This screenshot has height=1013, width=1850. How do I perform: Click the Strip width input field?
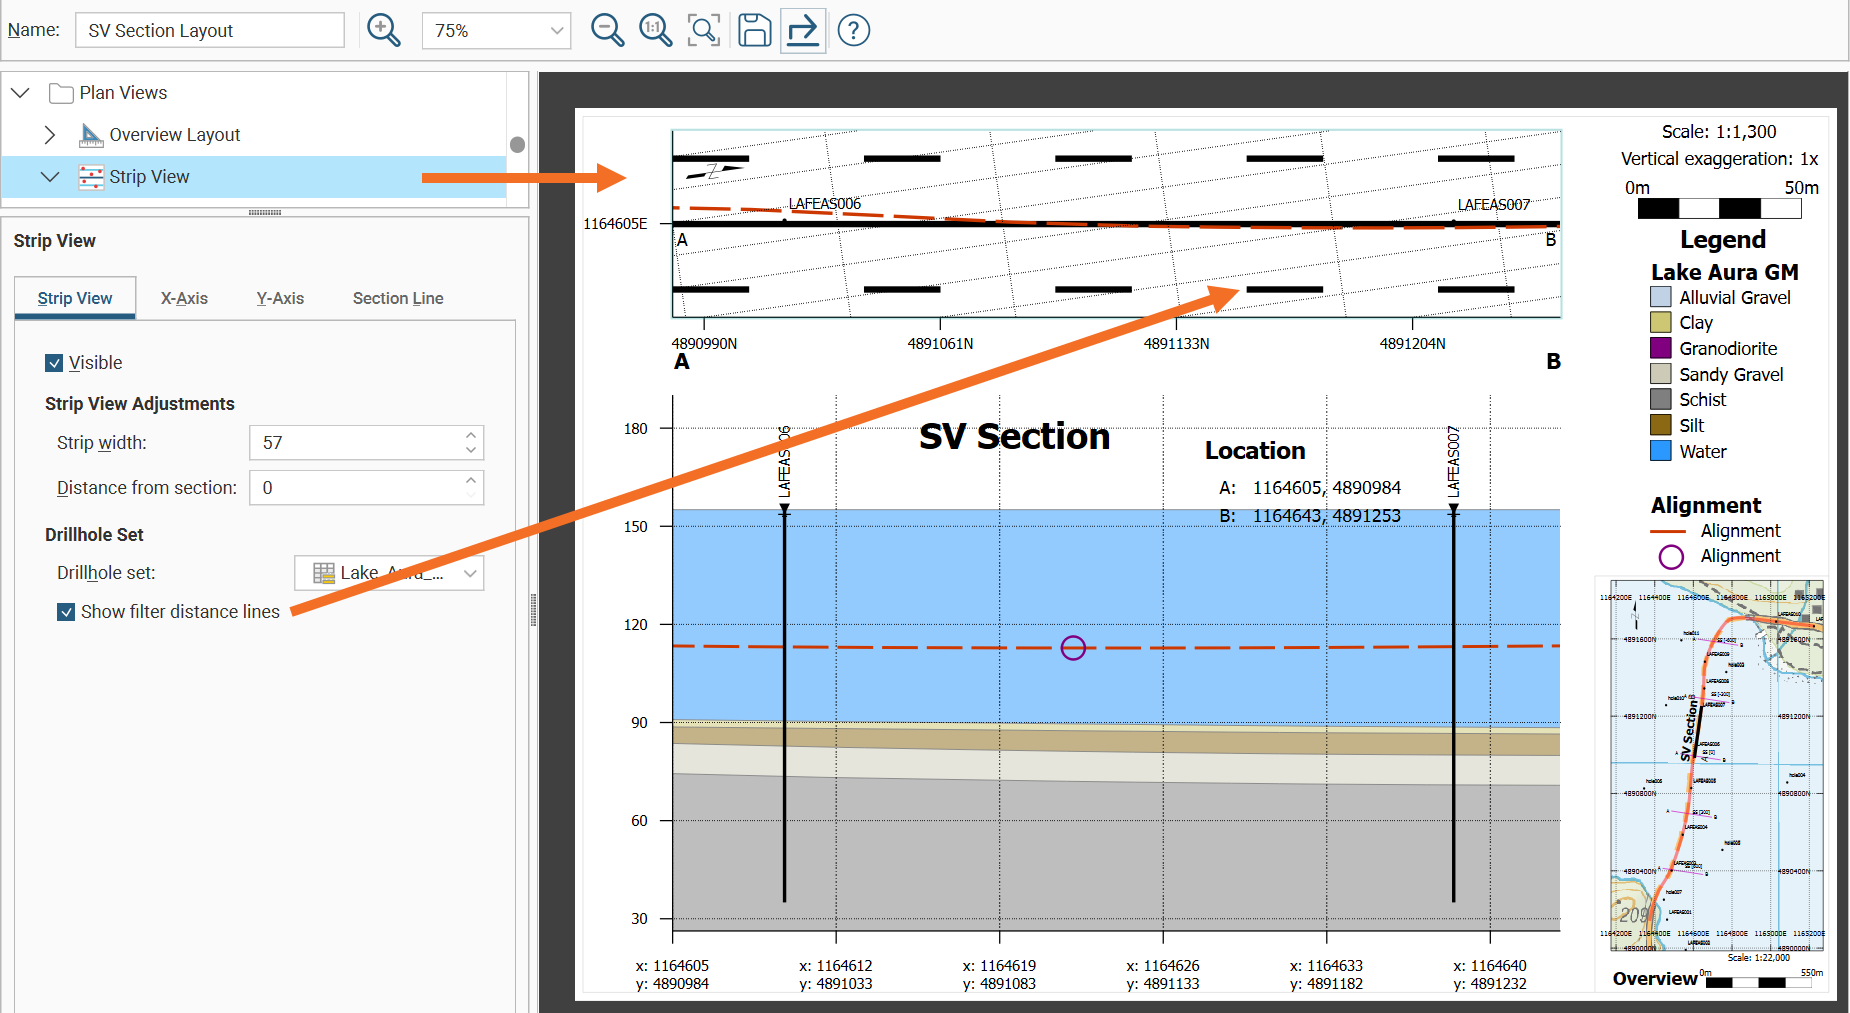click(355, 443)
